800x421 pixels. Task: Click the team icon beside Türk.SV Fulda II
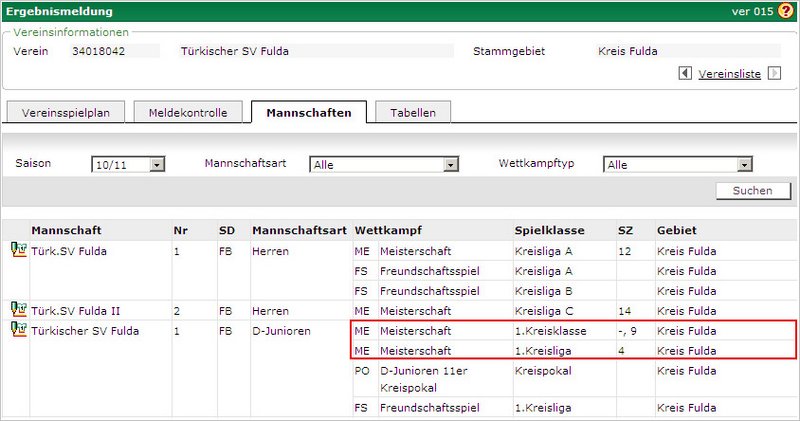pyautogui.click(x=17, y=311)
